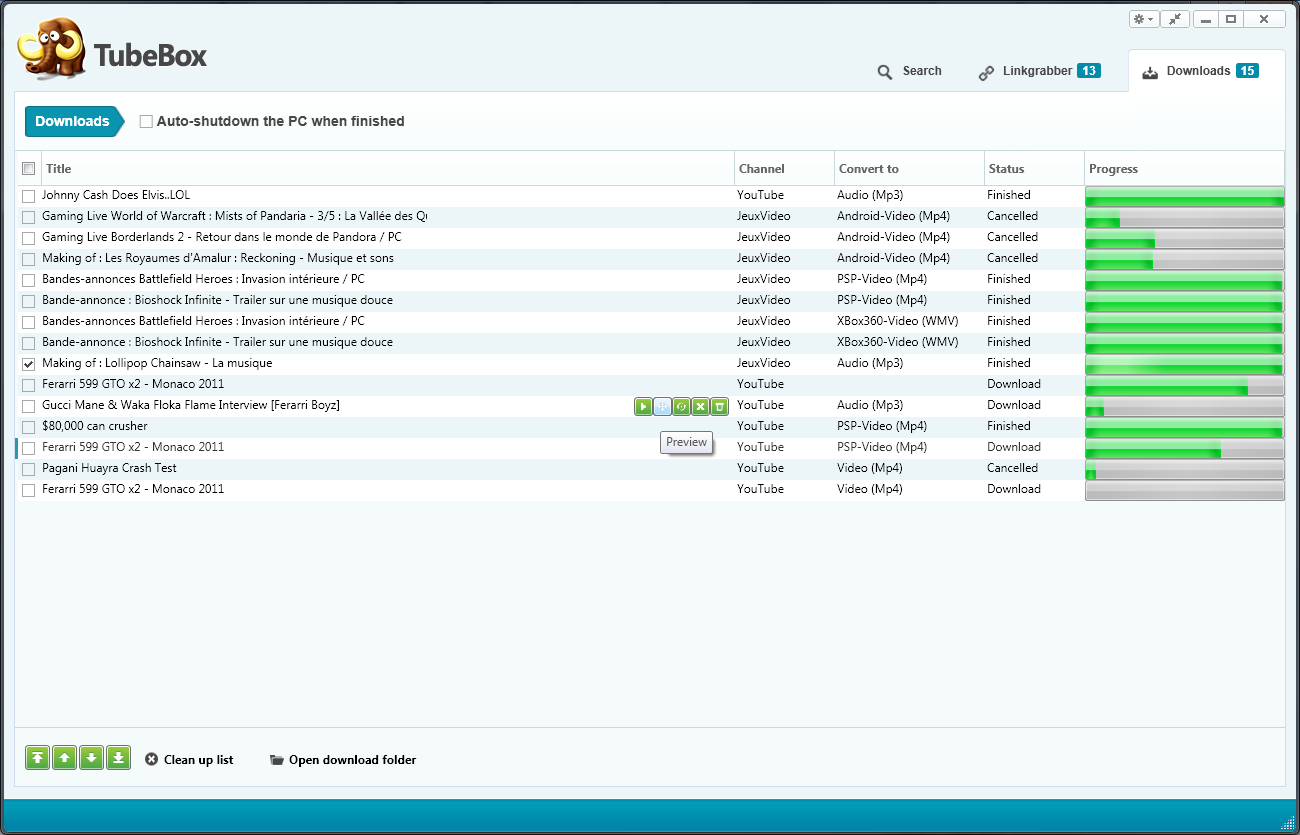Uncheck the Making of Lollipop Chainsaw checkbox
The height and width of the screenshot is (835, 1300).
29,364
